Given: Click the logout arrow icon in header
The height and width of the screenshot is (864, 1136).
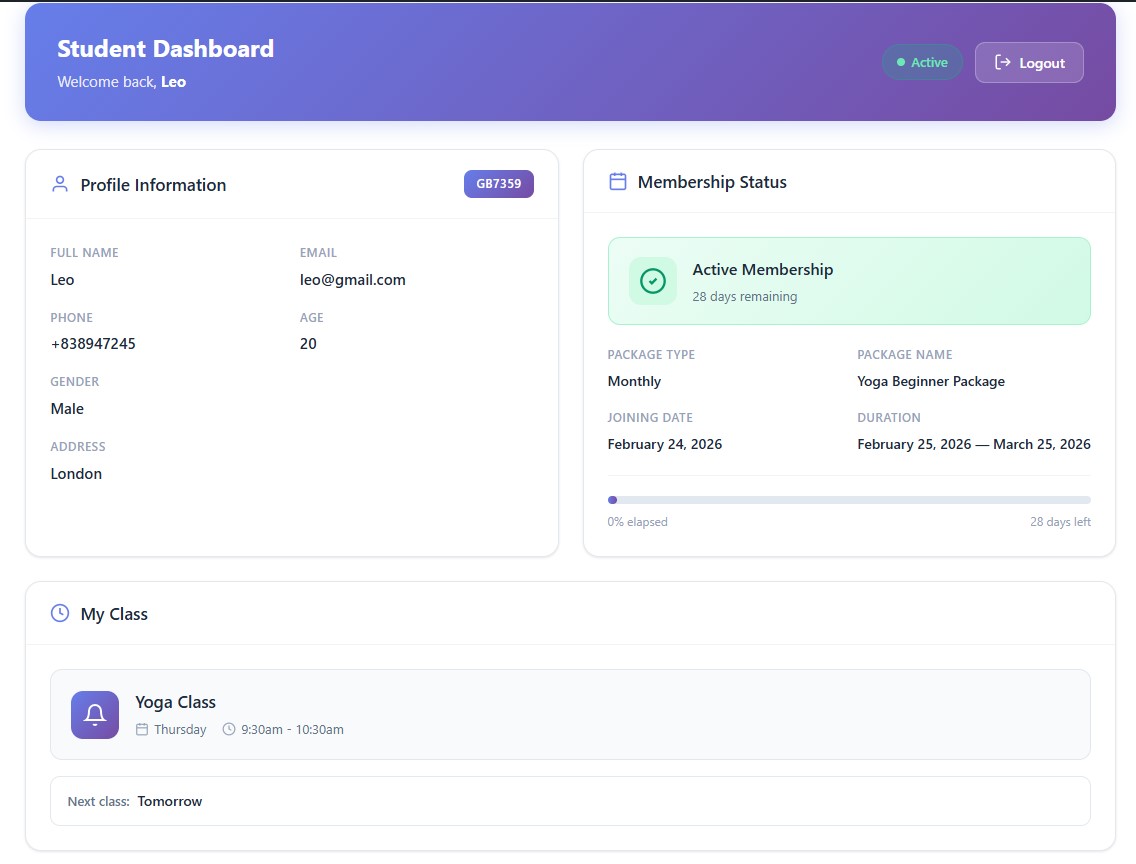Looking at the screenshot, I should point(1002,63).
